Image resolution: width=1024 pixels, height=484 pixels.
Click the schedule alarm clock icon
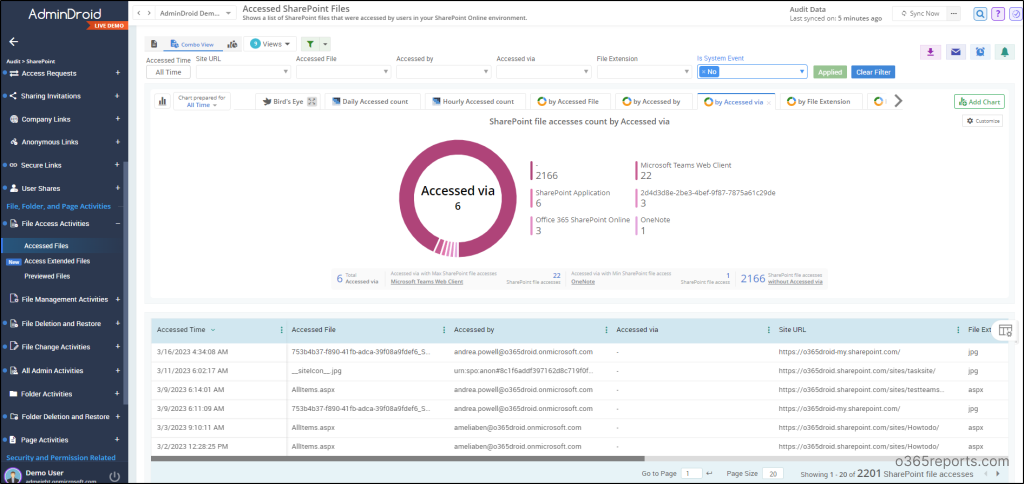click(x=980, y=53)
